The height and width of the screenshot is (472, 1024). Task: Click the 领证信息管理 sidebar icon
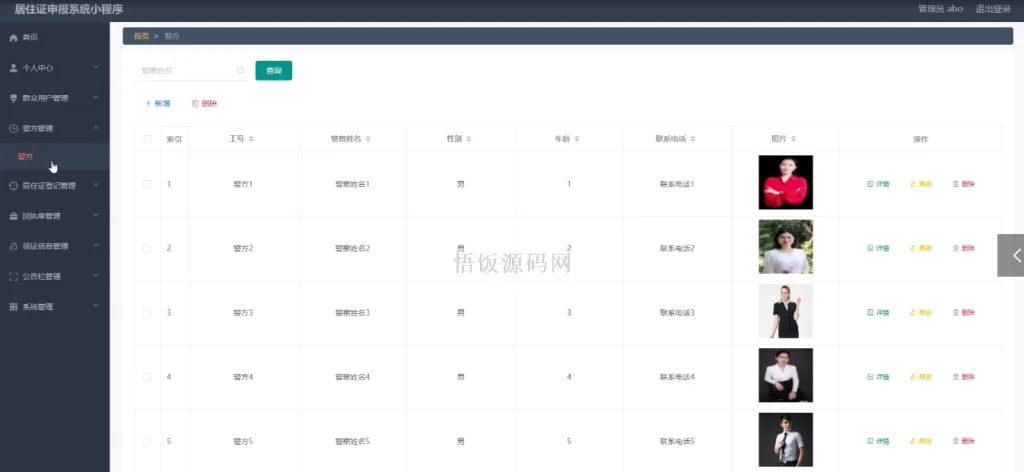tap(13, 246)
